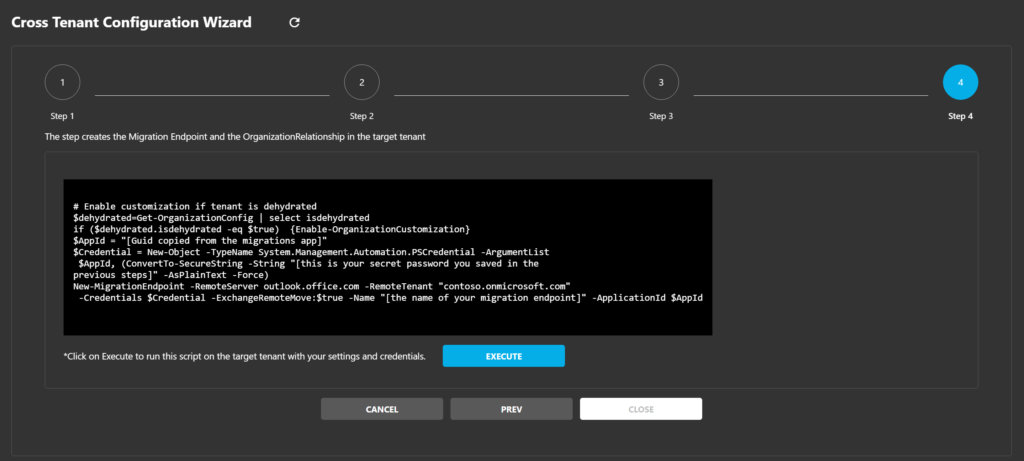Image resolution: width=1024 pixels, height=461 pixels.
Task: Go to step 3 circle
Action: 661,83
